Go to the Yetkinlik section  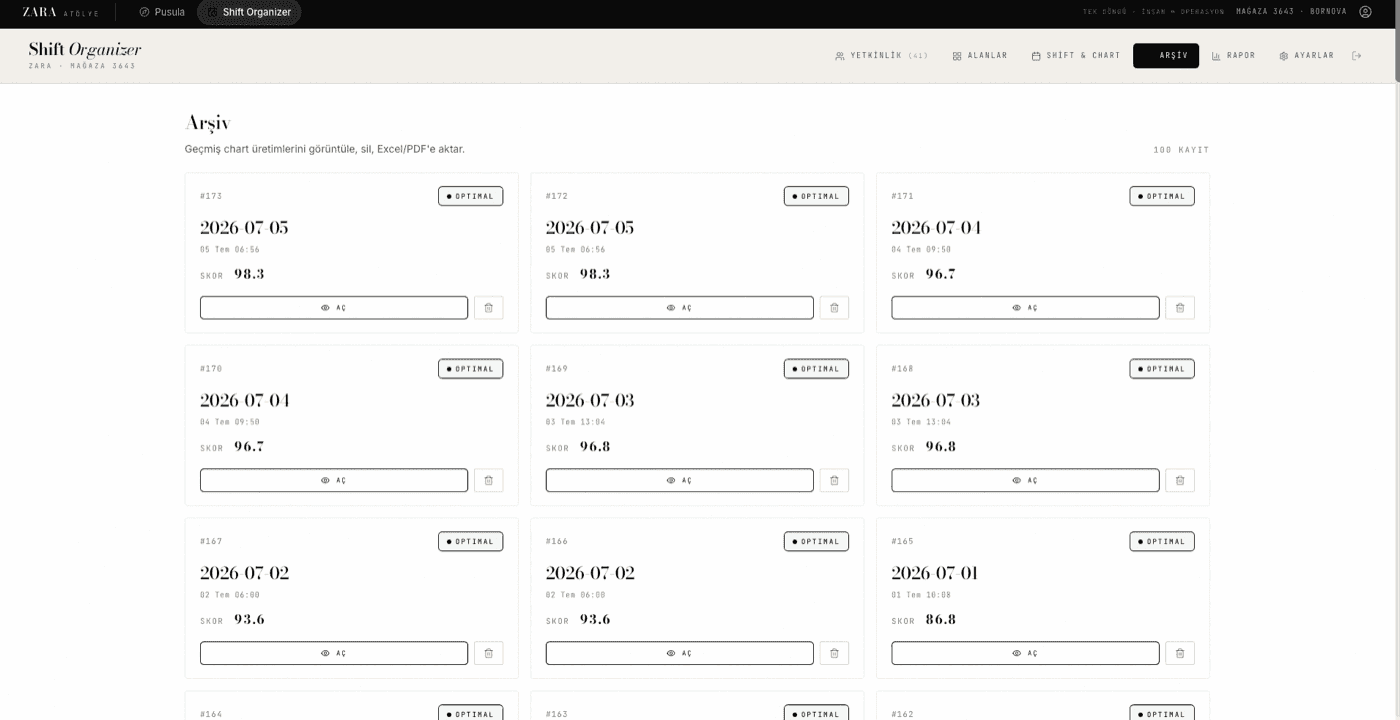pos(881,56)
